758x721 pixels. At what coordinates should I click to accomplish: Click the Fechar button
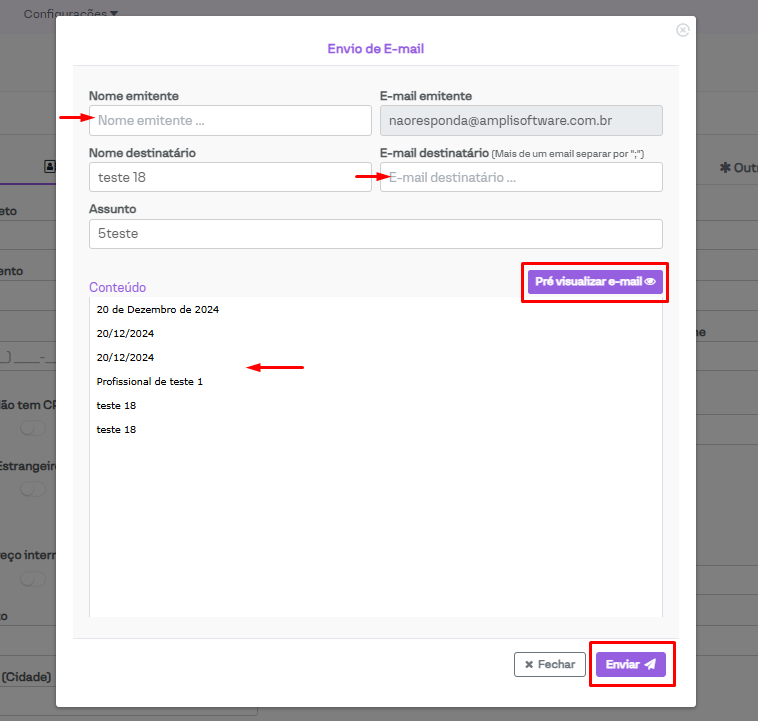click(550, 664)
